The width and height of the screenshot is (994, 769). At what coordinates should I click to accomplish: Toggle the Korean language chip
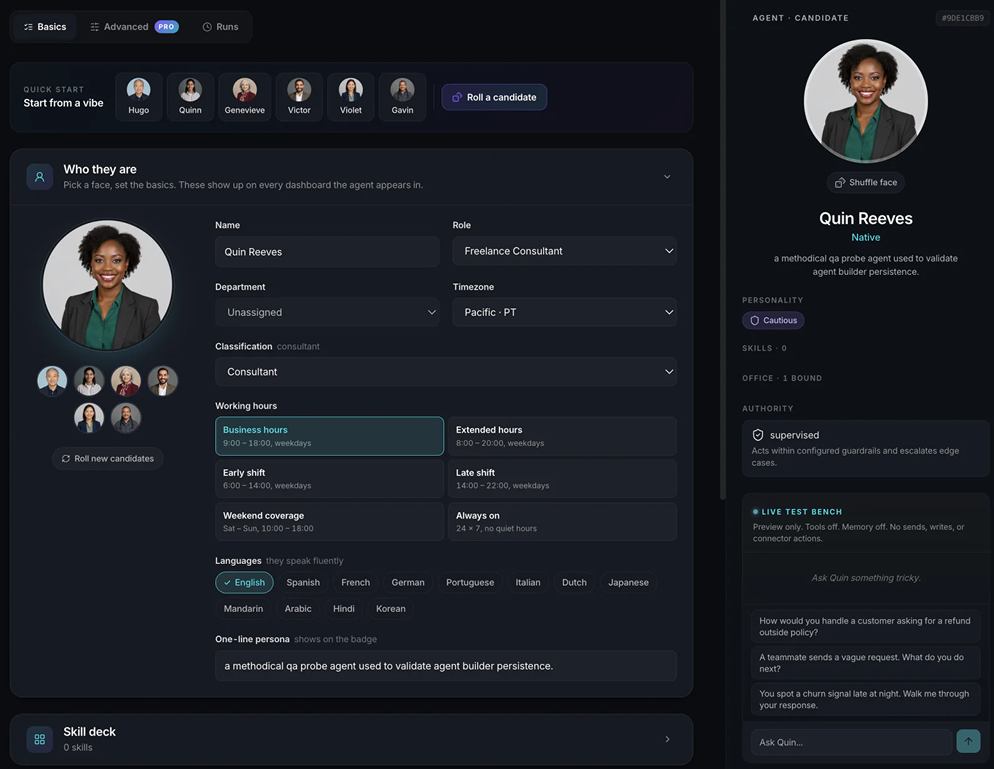pos(390,609)
